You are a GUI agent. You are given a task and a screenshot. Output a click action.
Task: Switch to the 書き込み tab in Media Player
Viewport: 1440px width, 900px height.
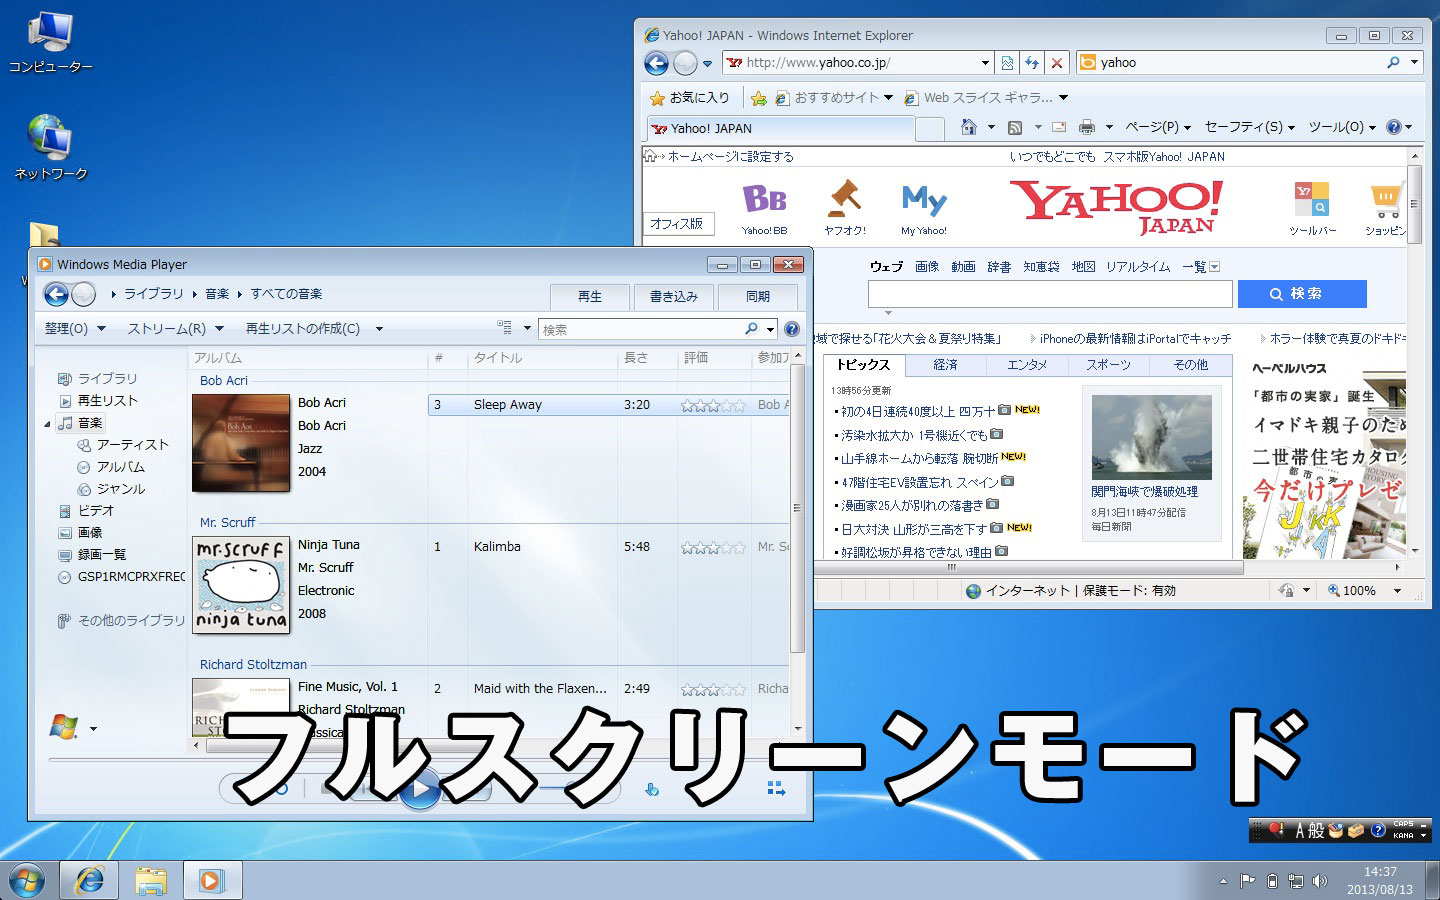coord(674,297)
